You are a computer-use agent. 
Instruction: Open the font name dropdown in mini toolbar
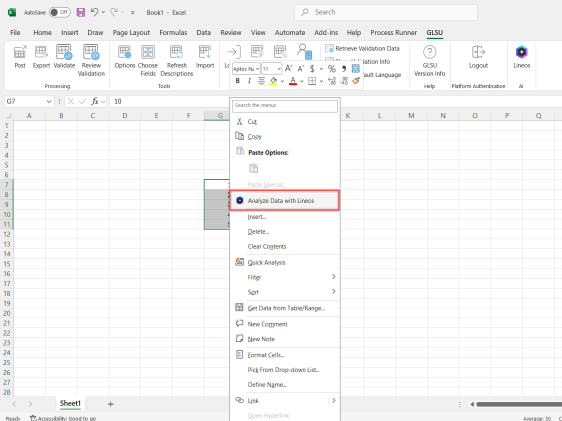pos(257,68)
